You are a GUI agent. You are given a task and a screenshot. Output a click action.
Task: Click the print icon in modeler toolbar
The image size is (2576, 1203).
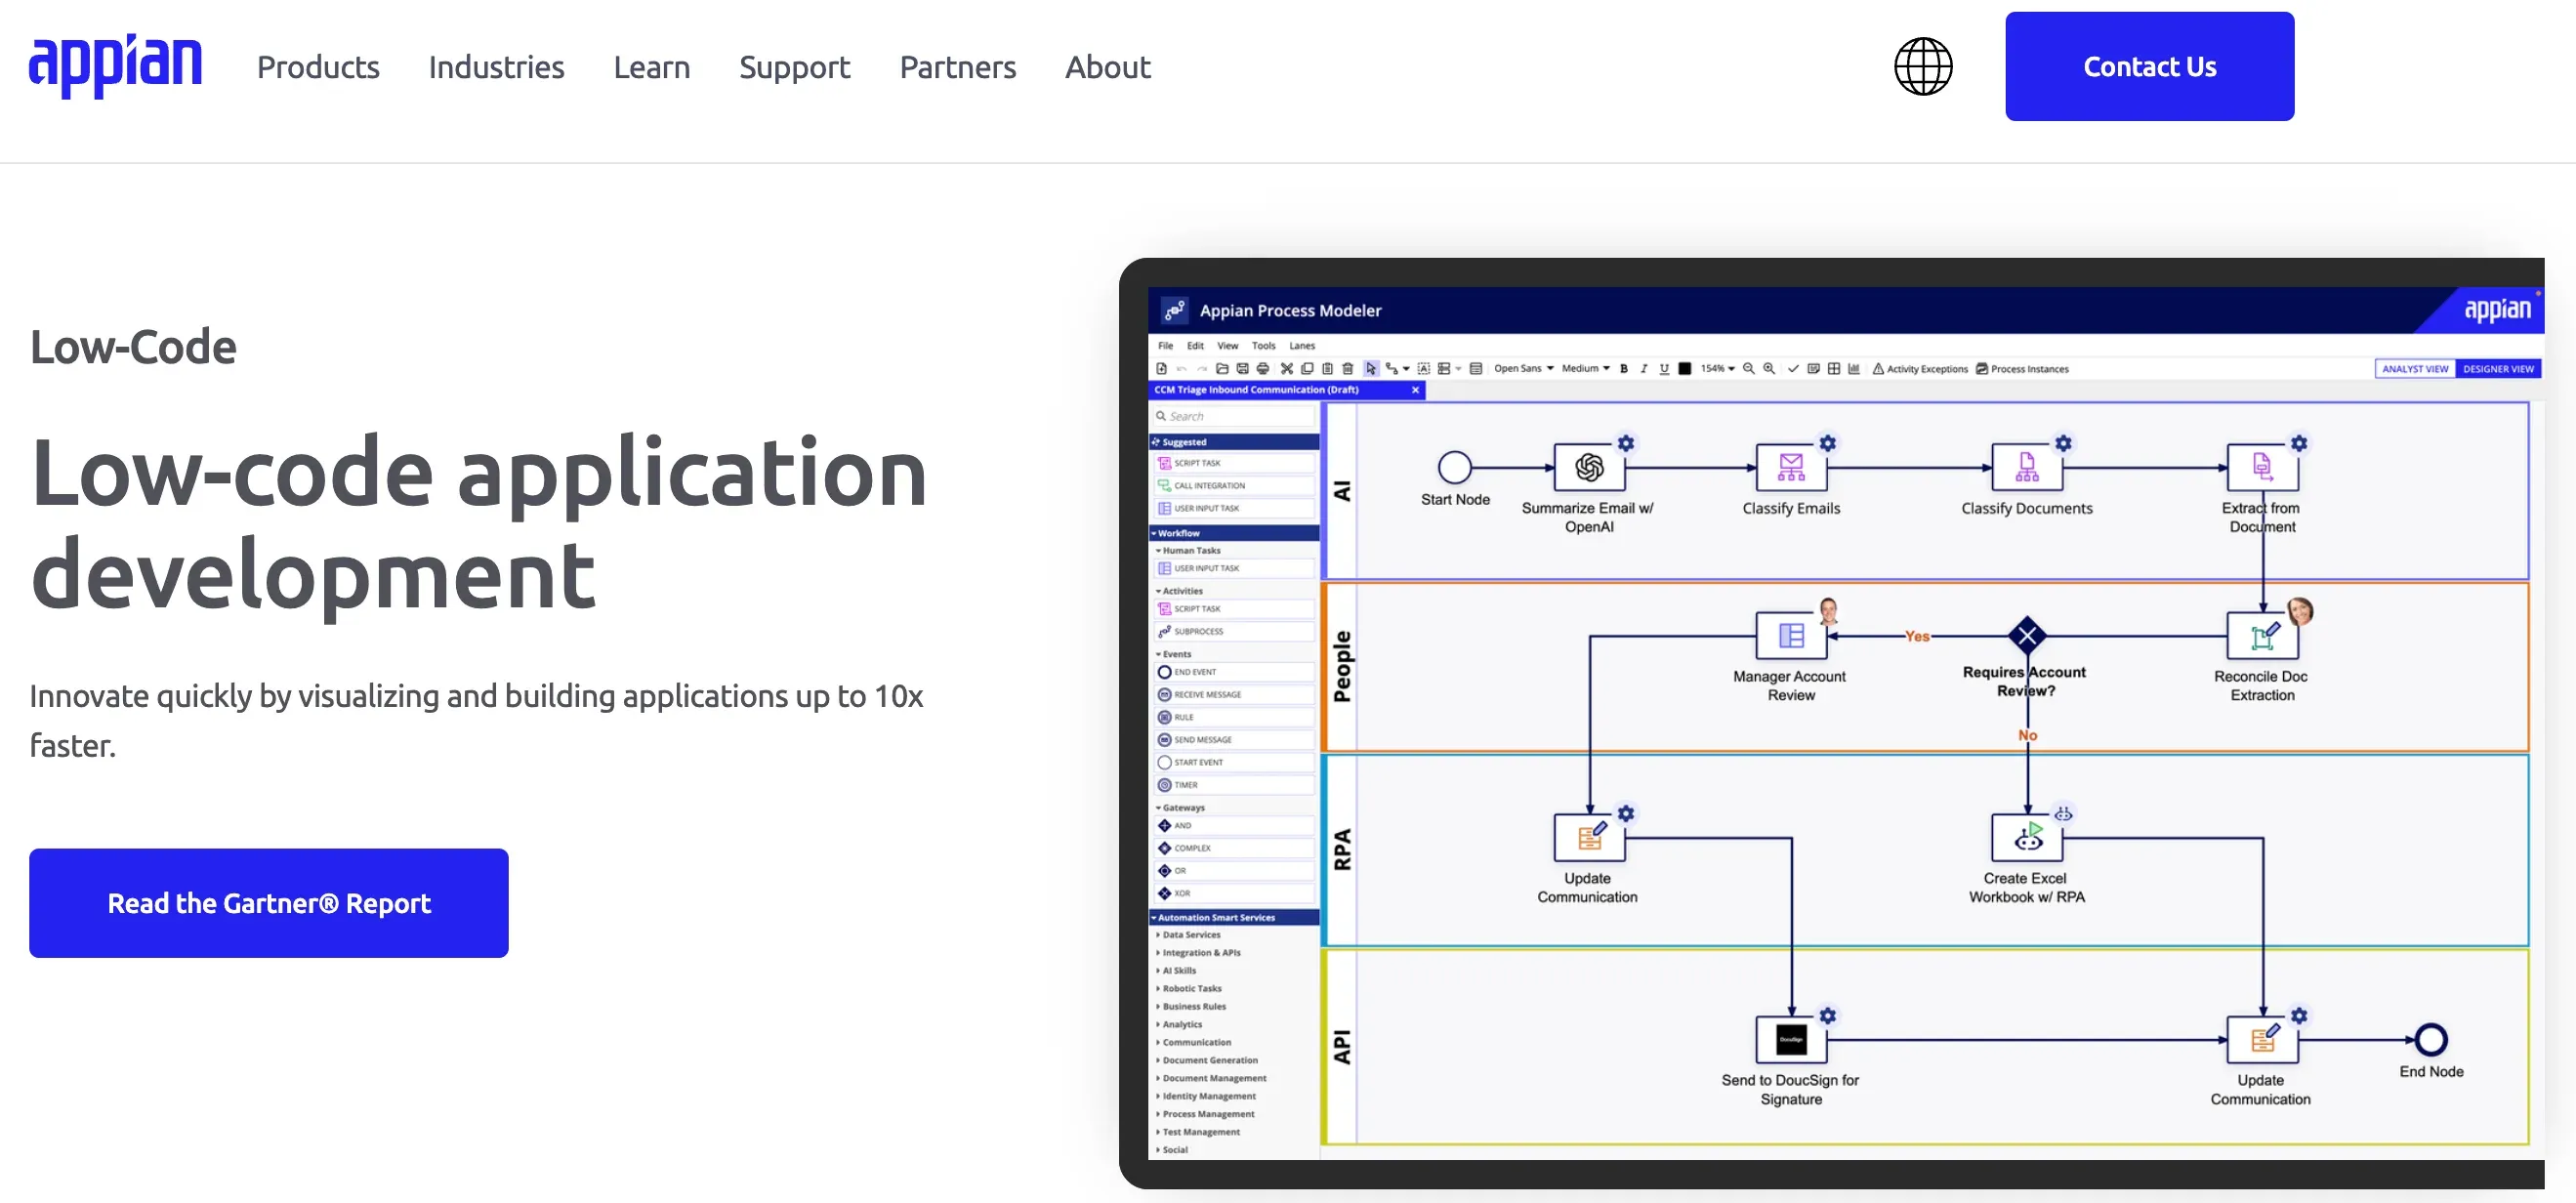1262,369
